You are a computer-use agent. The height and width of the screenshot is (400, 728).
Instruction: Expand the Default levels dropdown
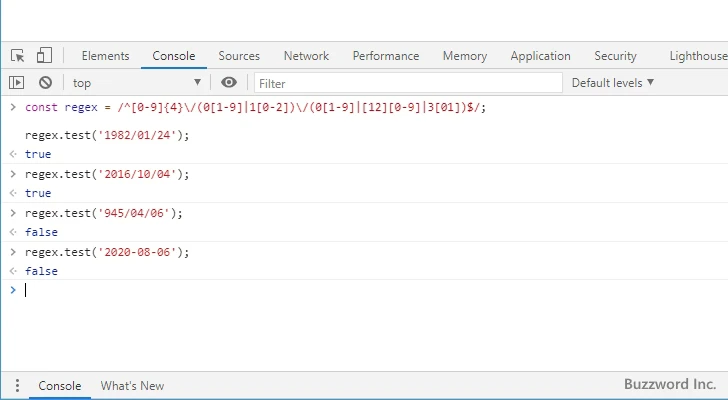(612, 83)
